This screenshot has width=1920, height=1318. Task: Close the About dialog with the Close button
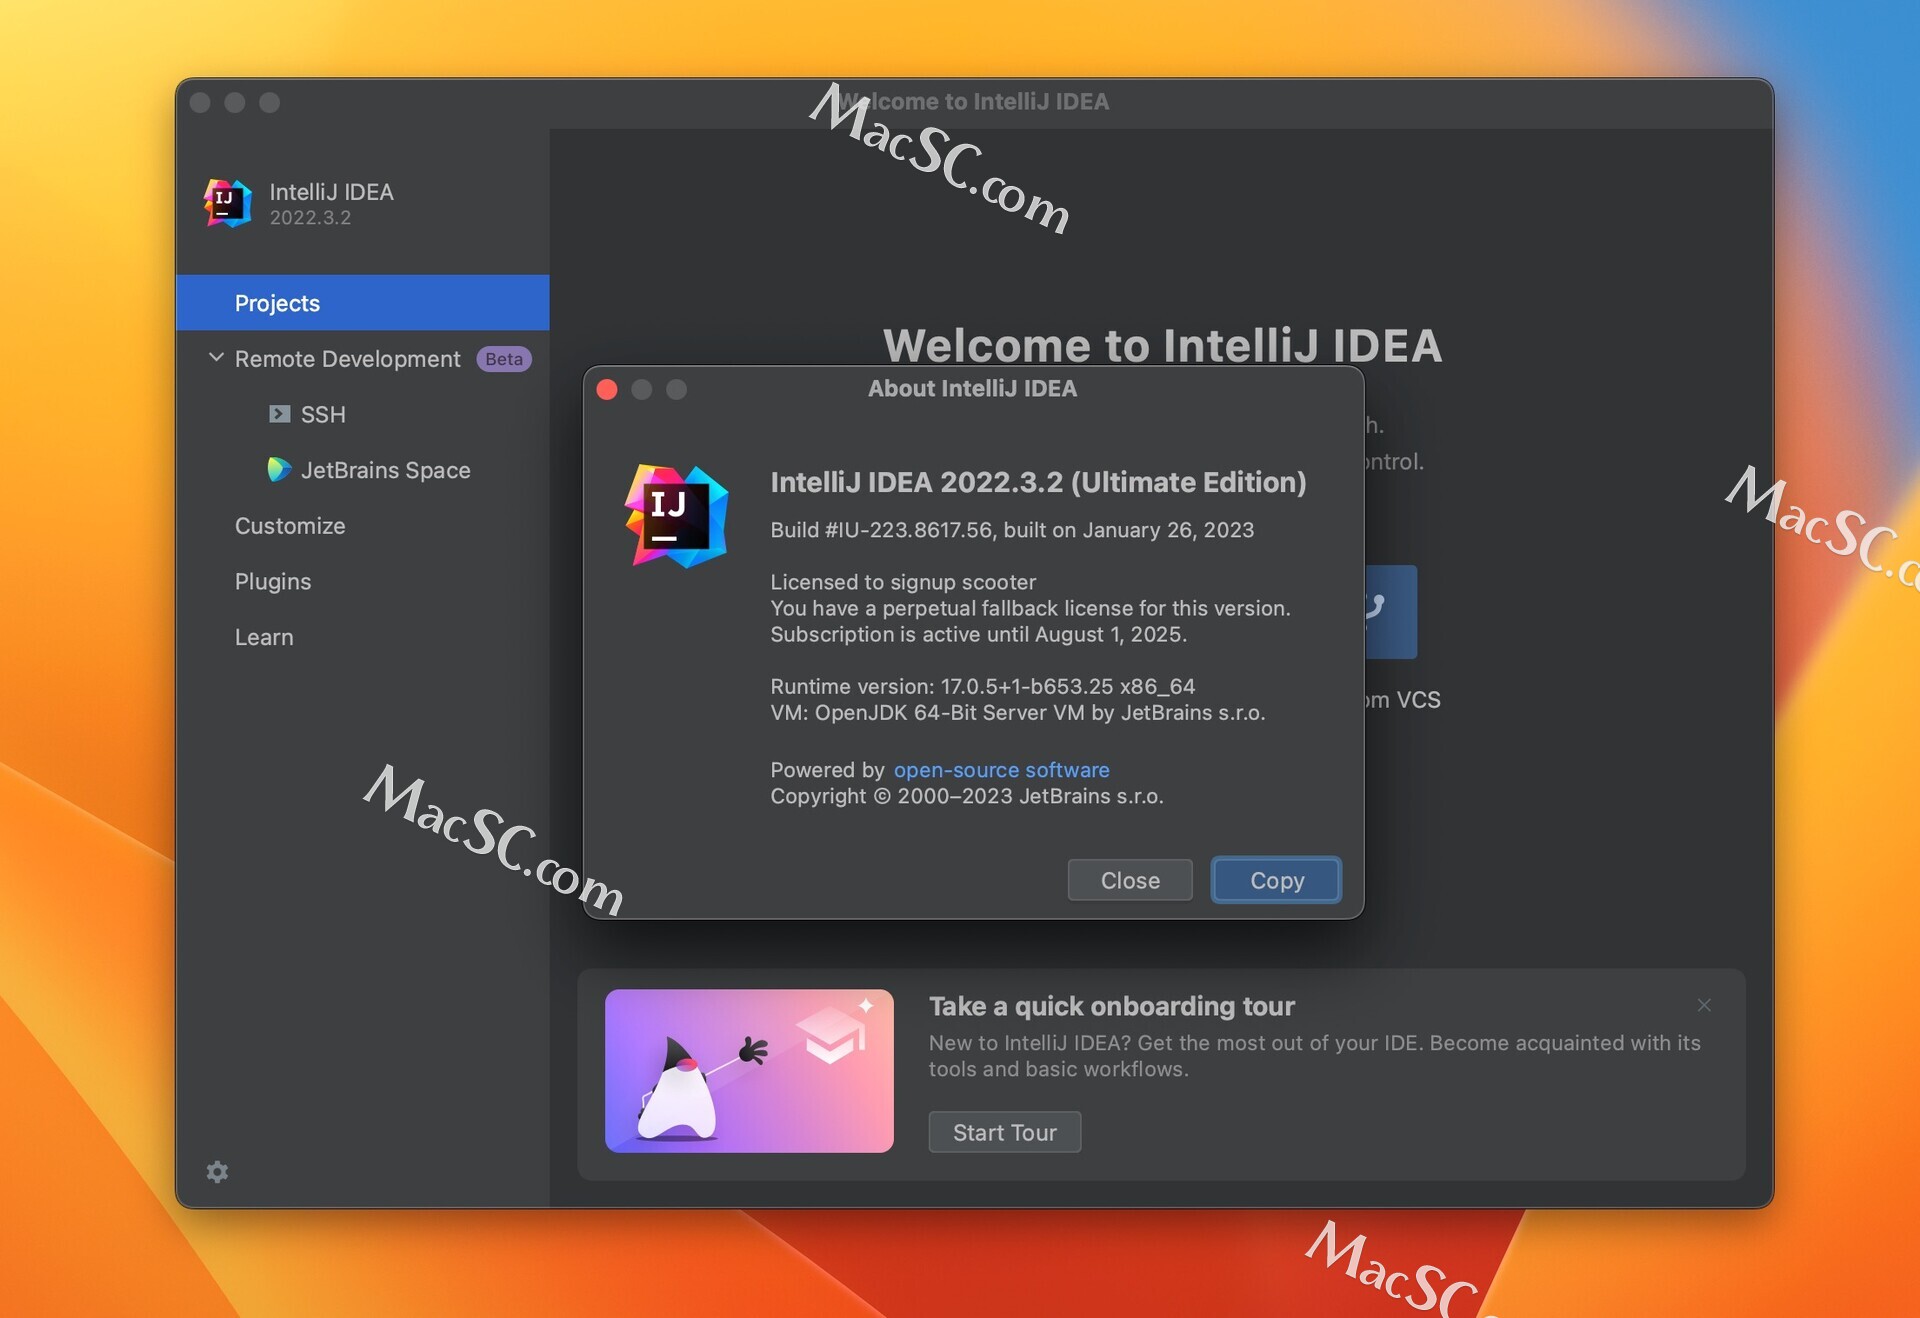click(1129, 880)
